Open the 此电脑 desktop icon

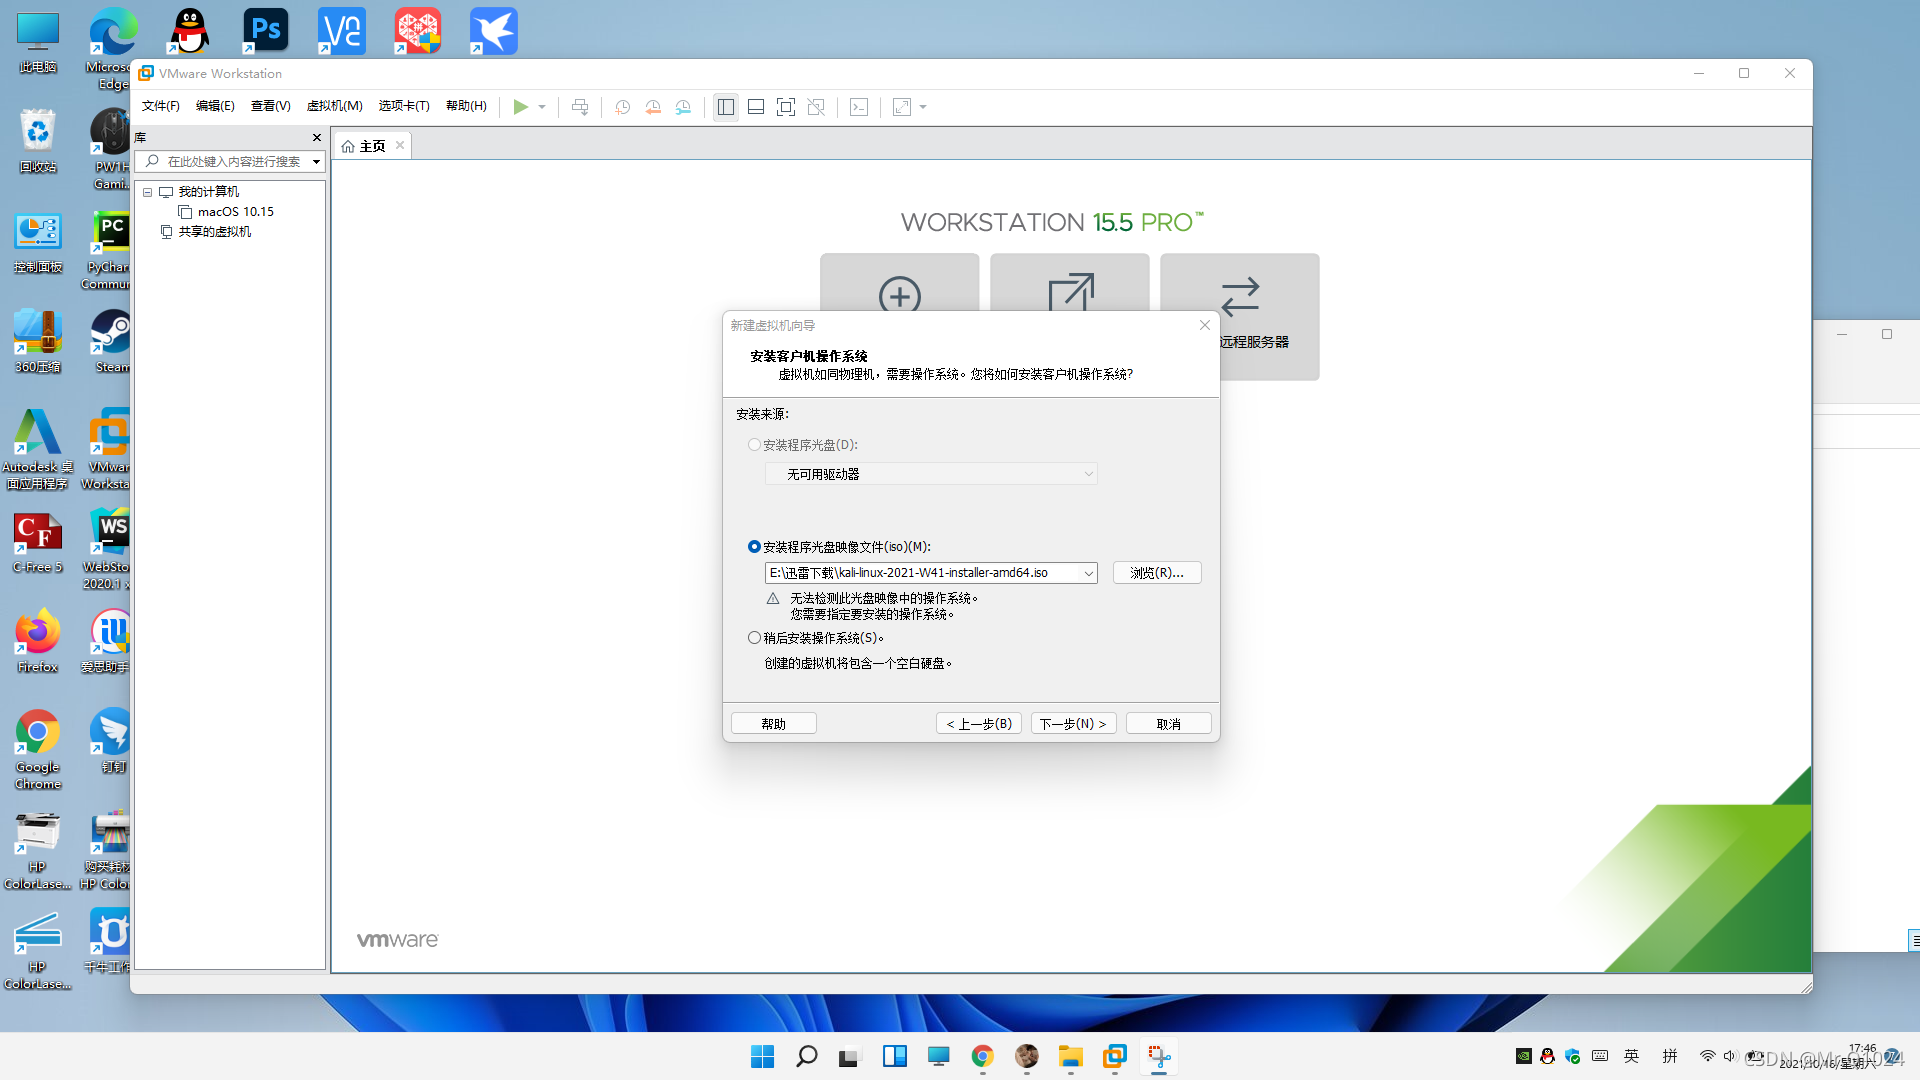(37, 42)
